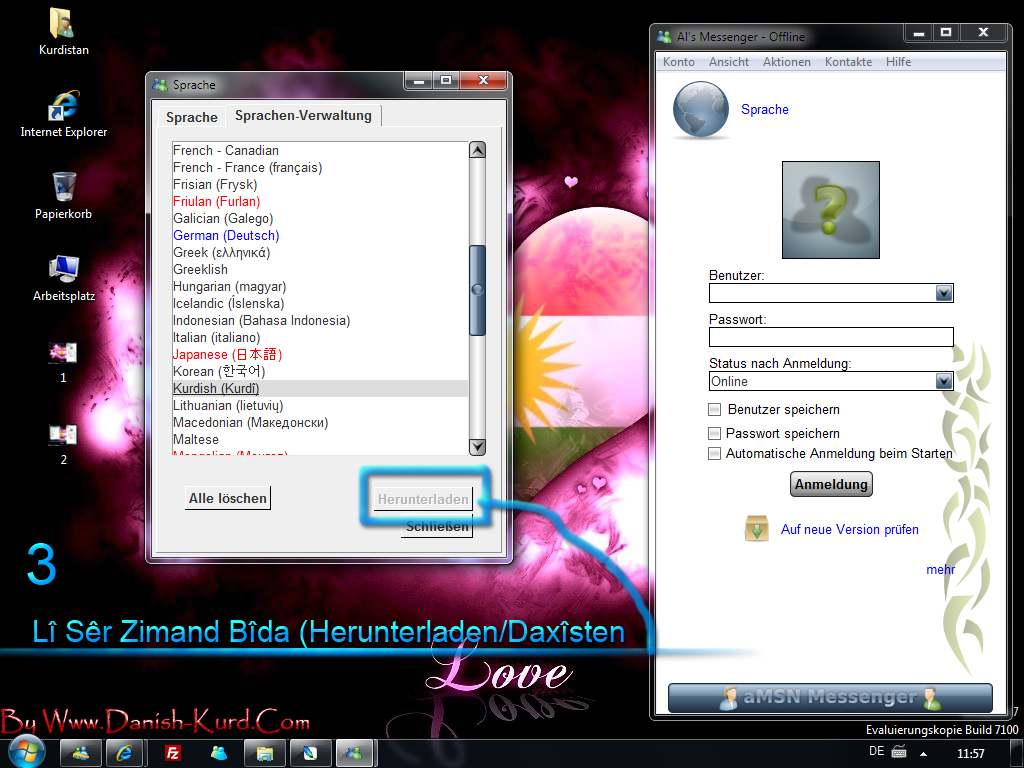Click the language list scroll-down arrow
The image size is (1024, 768).
(477, 447)
